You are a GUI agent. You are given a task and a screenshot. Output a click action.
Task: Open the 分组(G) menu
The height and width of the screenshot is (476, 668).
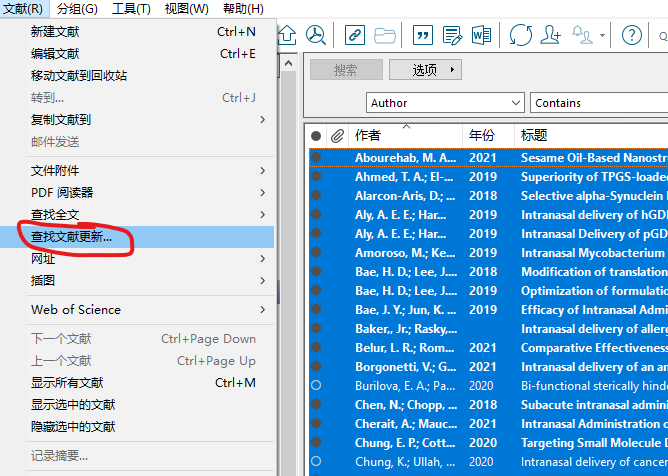pyautogui.click(x=77, y=9)
